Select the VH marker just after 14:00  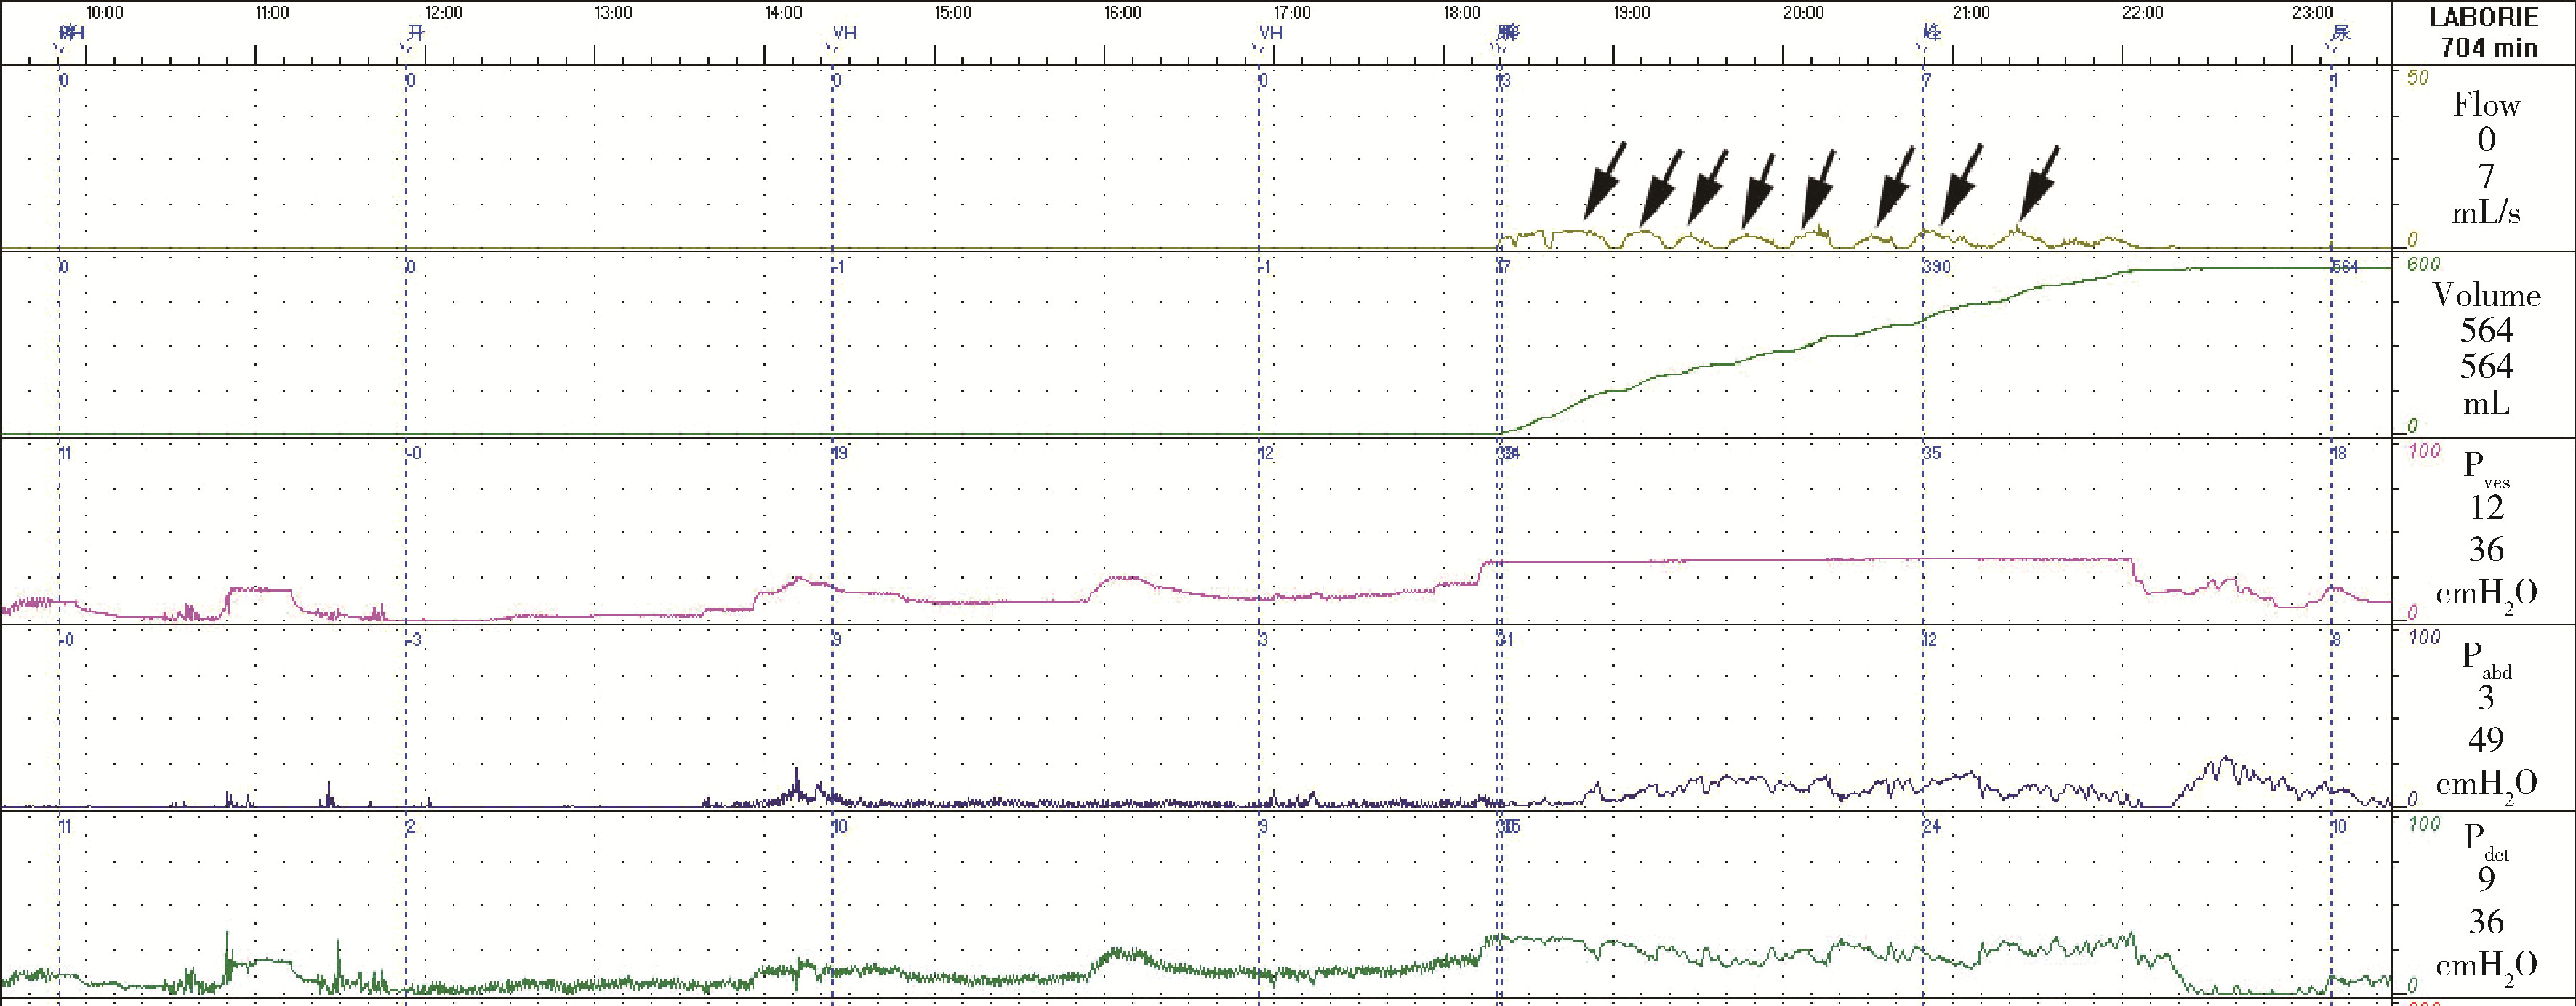(844, 33)
